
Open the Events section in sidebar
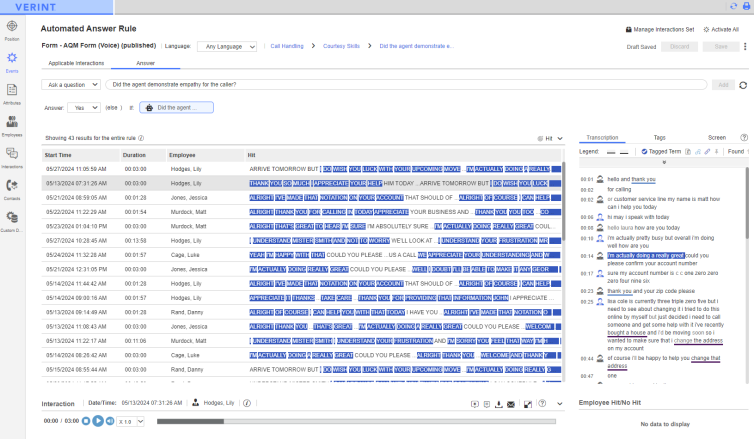tap(12, 62)
